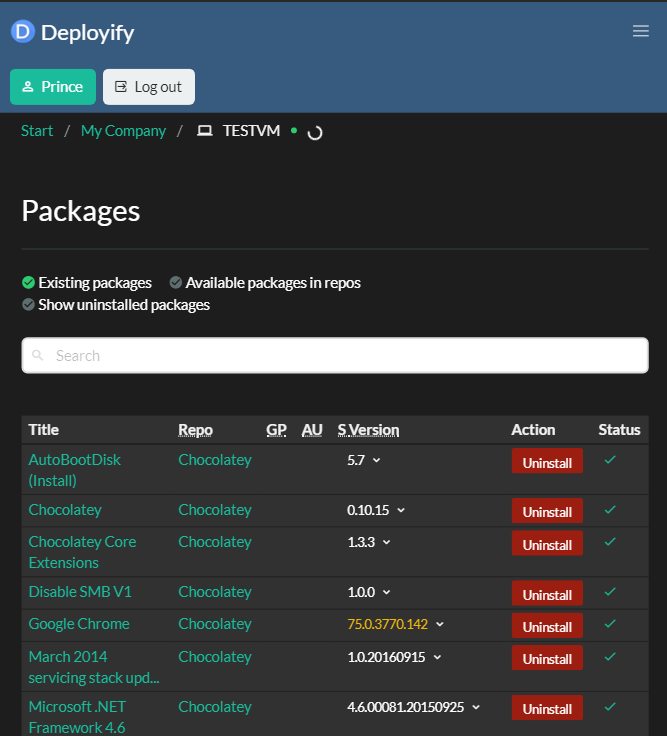Click the Title column header
667x736 pixels.
(44, 430)
